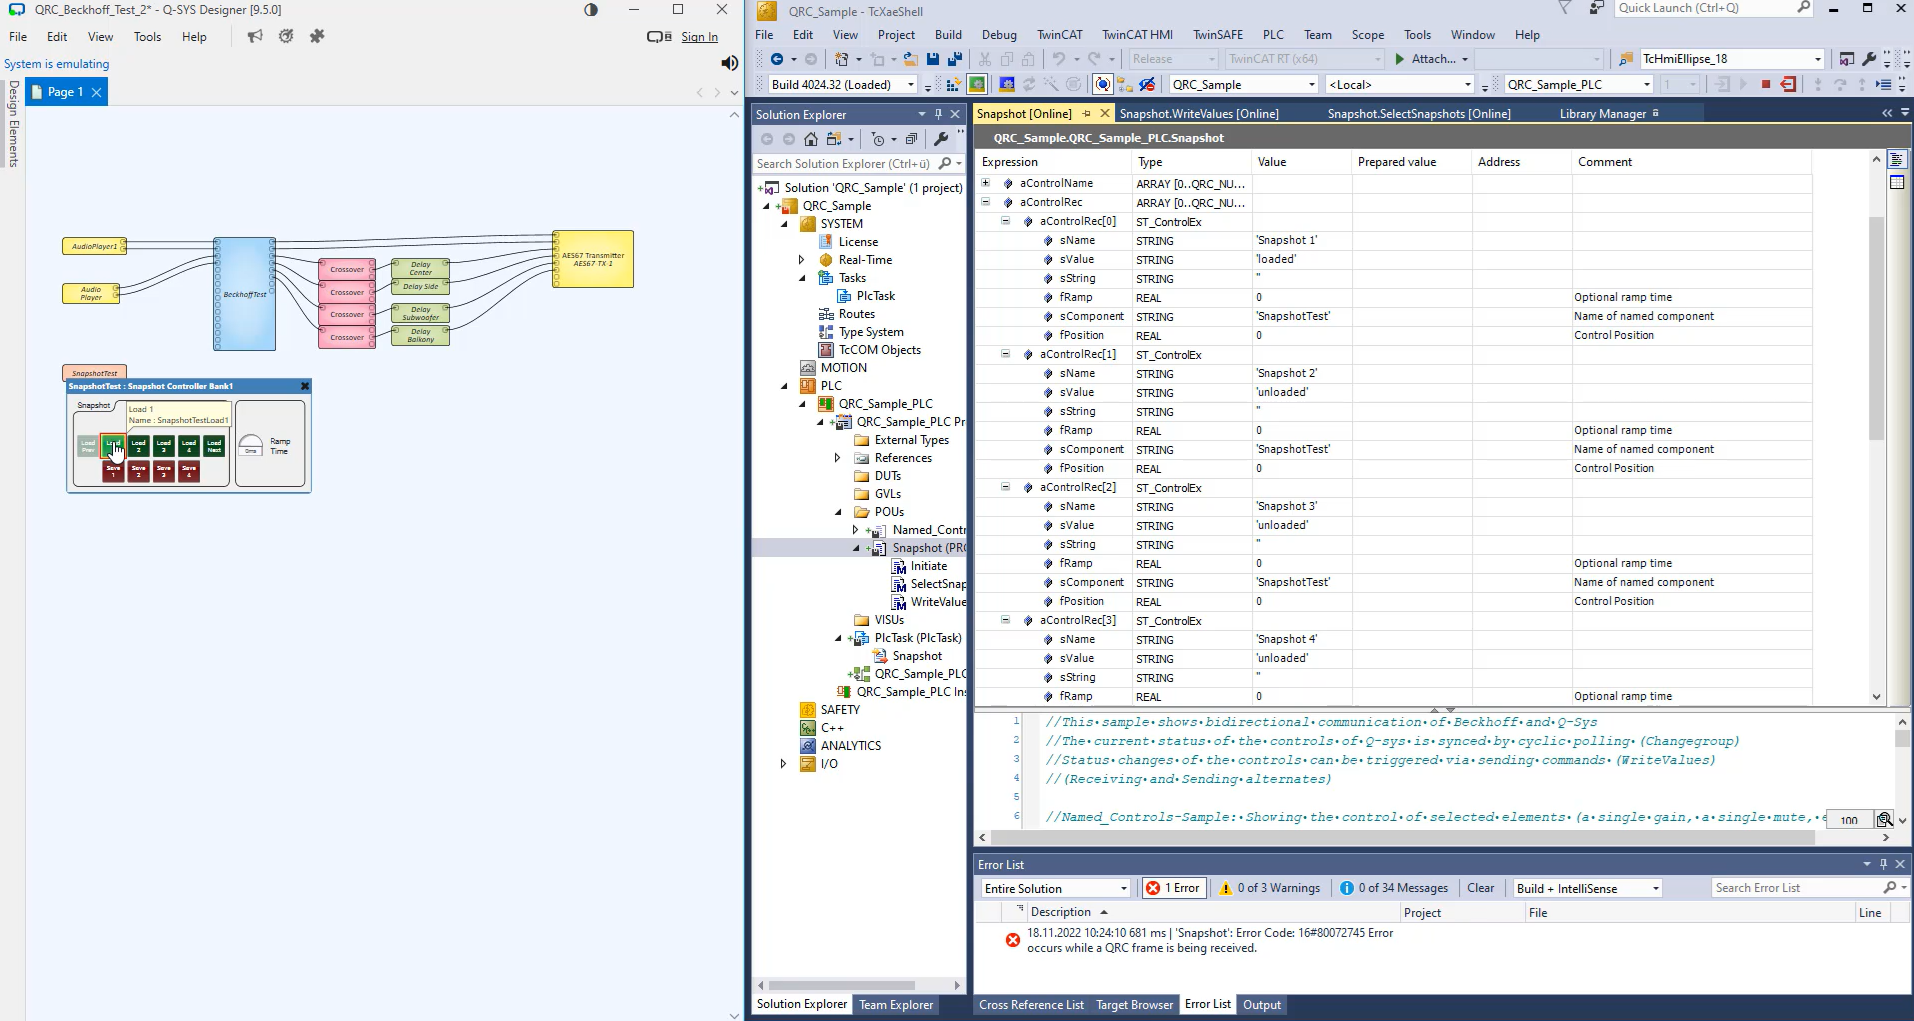
Task: Click the Target Browser tab
Action: [x=1134, y=1005]
